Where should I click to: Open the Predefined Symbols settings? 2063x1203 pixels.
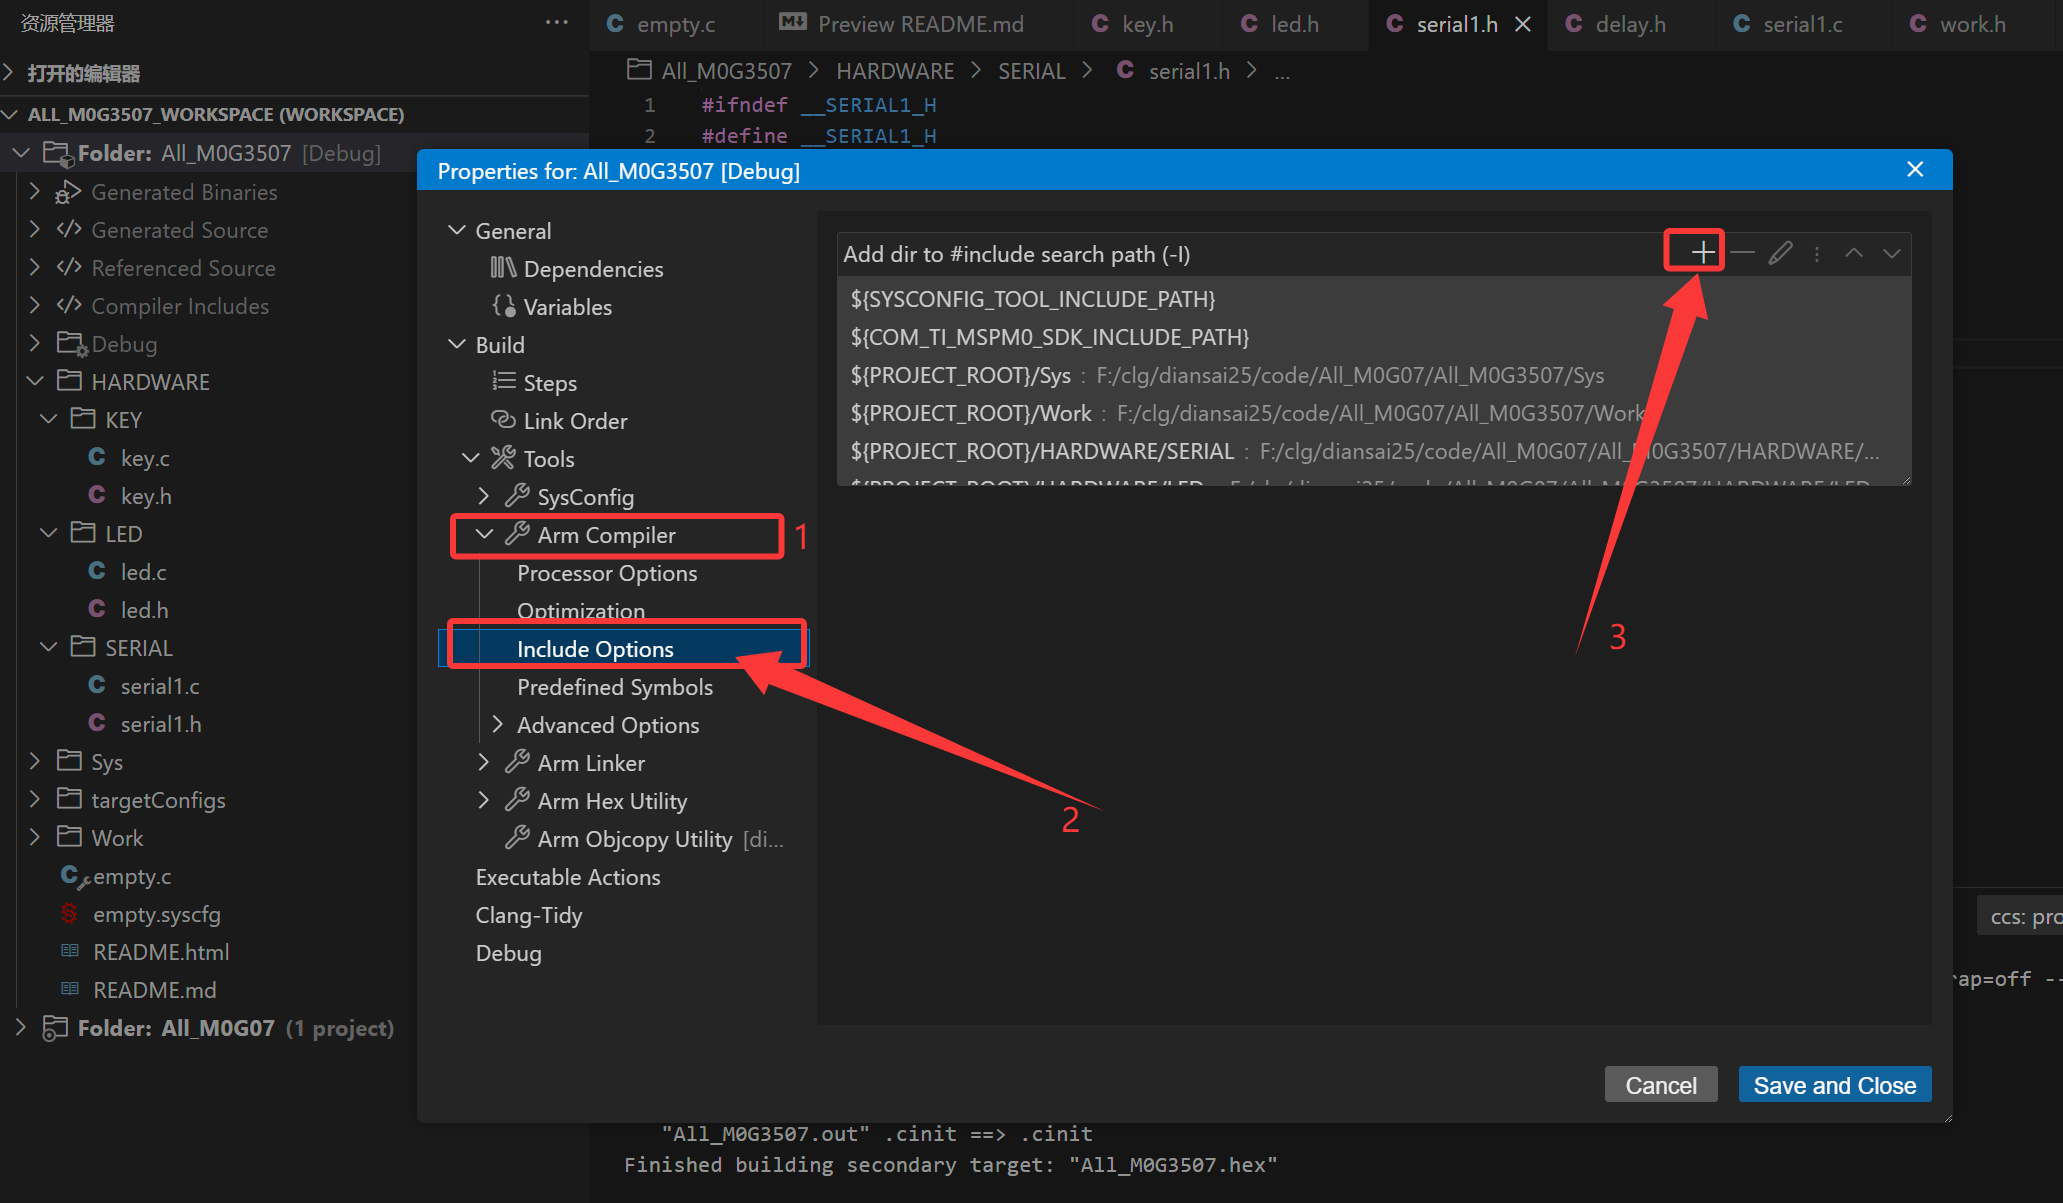(x=614, y=687)
